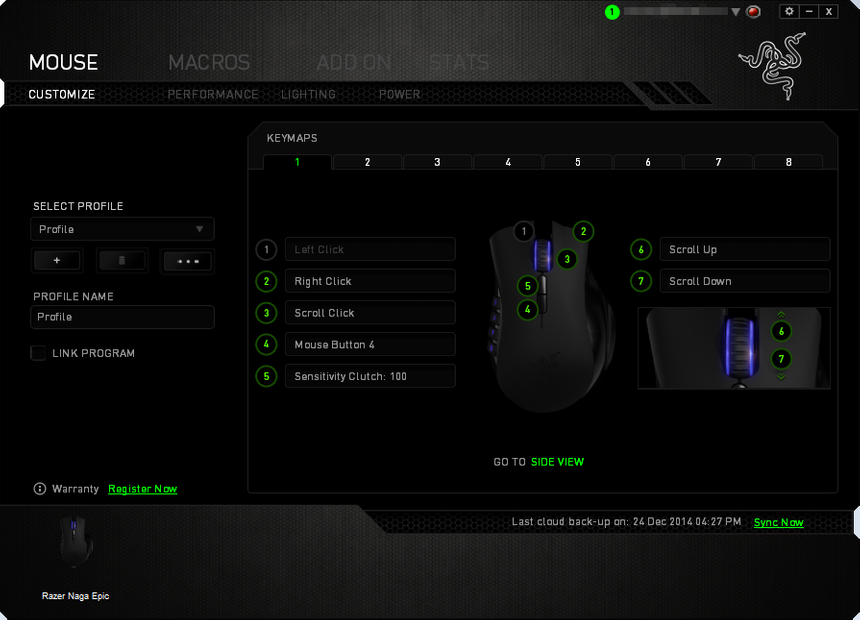This screenshot has height=620, width=860.
Task: Click the green notification badge in the account bar
Action: 612,12
